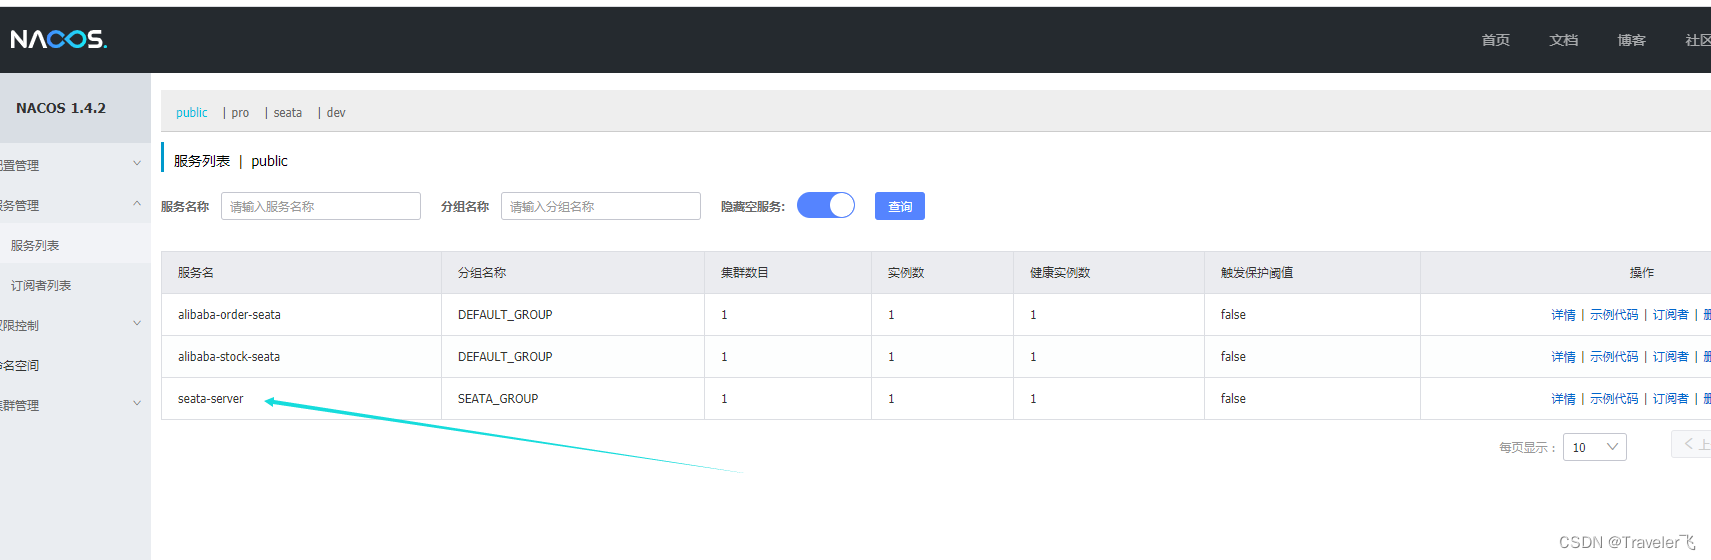Open 示例代码 for seata-server
This screenshot has width=1711, height=560.
(1614, 398)
